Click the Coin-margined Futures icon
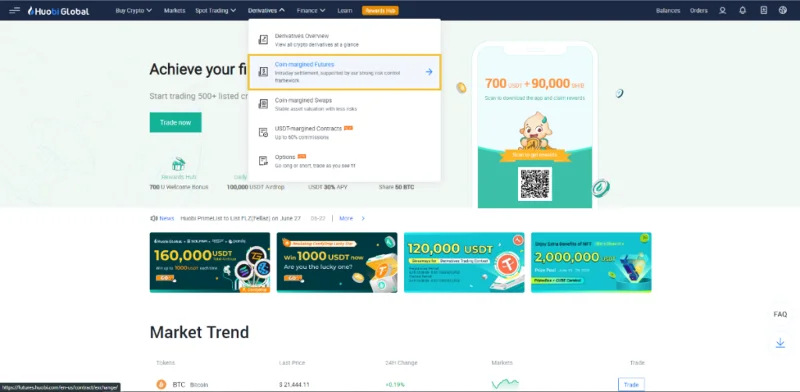This screenshot has width=800, height=392. pos(263,71)
